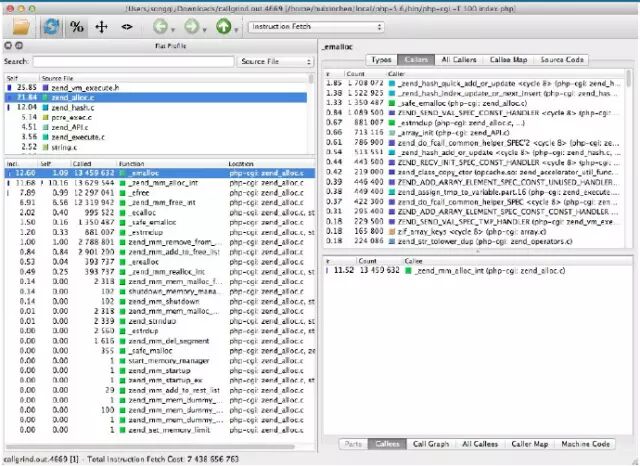This screenshot has width=640, height=466.
Task: Select _array_init caller row
Action: [474, 133]
